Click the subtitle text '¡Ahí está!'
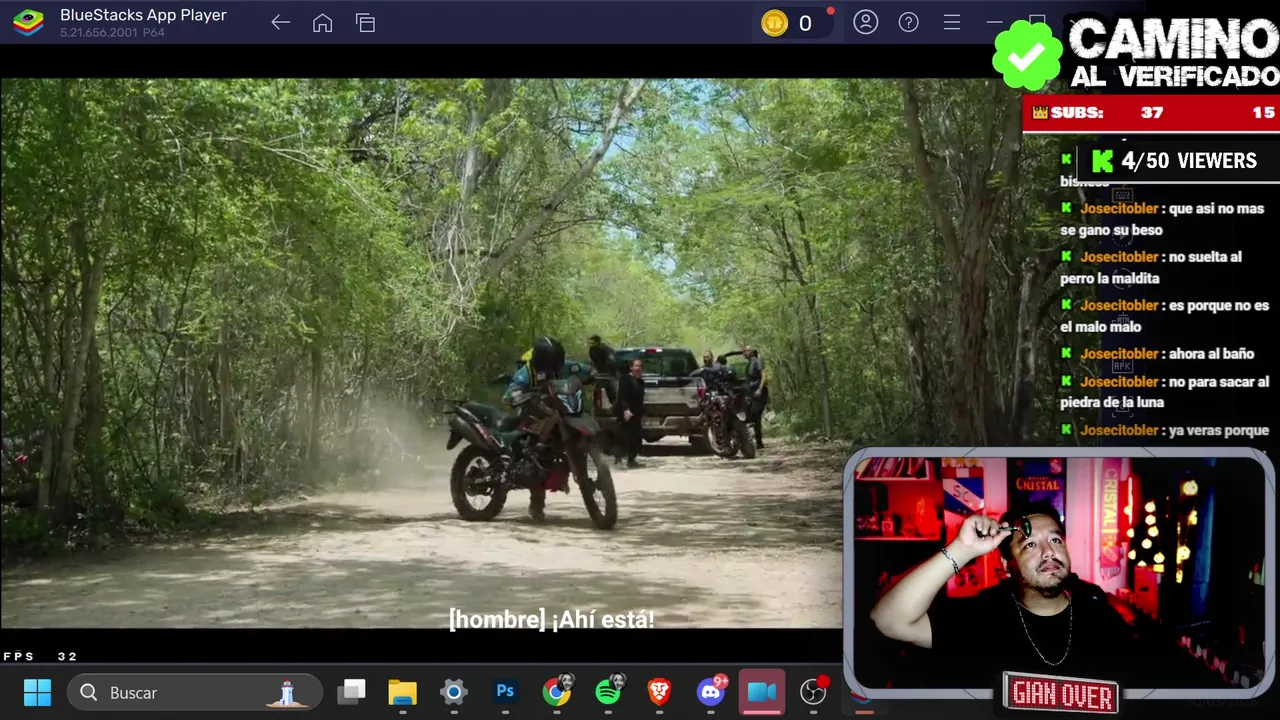 (x=602, y=619)
